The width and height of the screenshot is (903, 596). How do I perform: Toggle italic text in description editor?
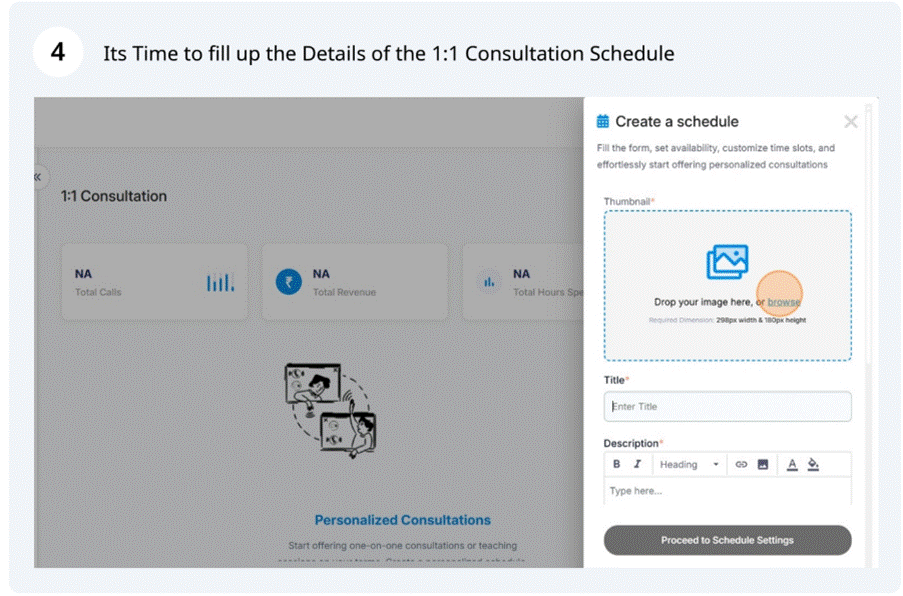pyautogui.click(x=637, y=464)
